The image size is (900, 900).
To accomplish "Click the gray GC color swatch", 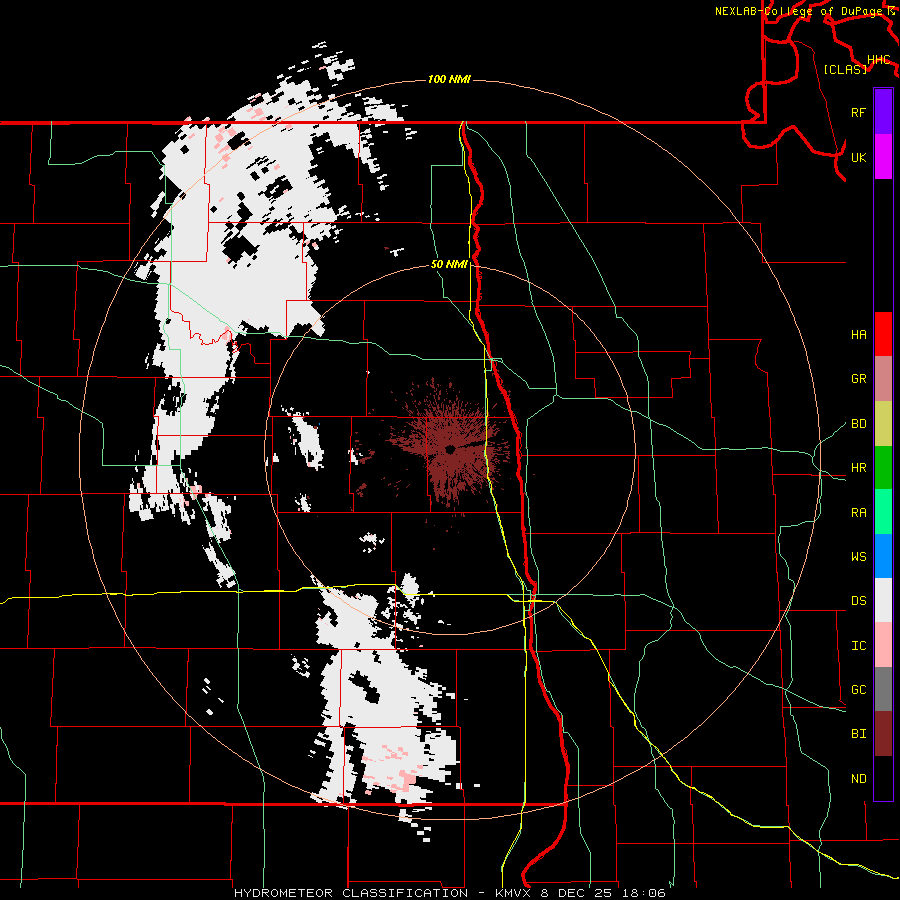I will point(883,689).
